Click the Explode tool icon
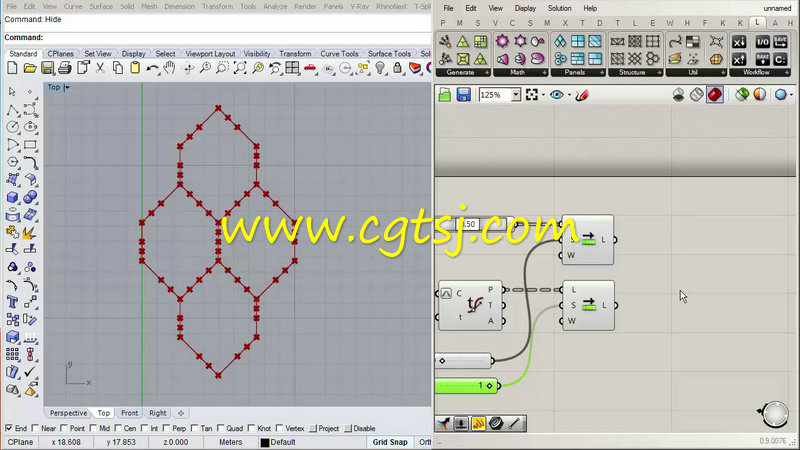This screenshot has width=800, height=450. [x=30, y=232]
